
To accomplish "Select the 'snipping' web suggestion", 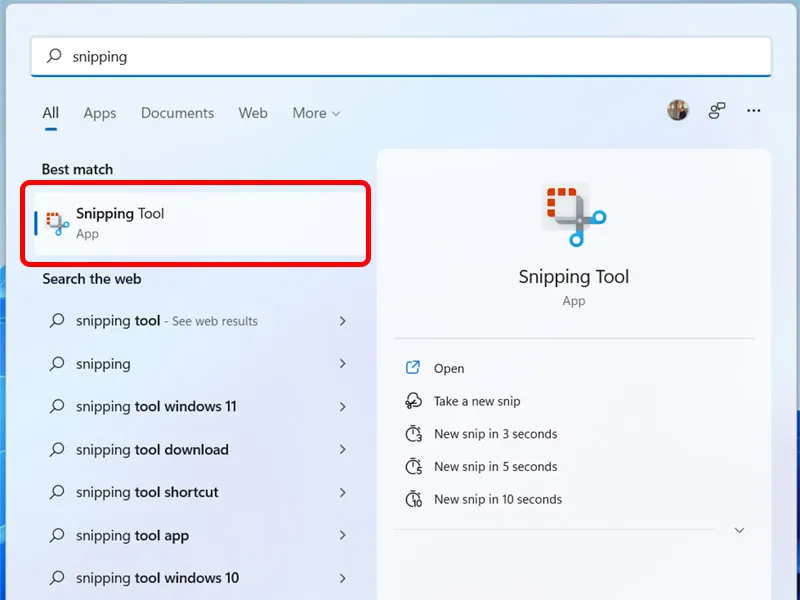I will [197, 364].
